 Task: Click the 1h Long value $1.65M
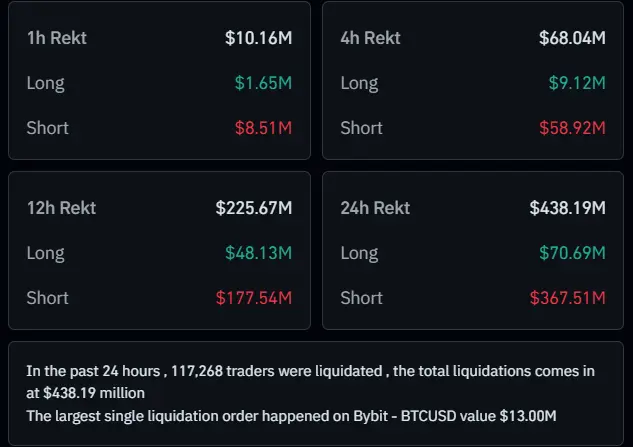pos(264,83)
